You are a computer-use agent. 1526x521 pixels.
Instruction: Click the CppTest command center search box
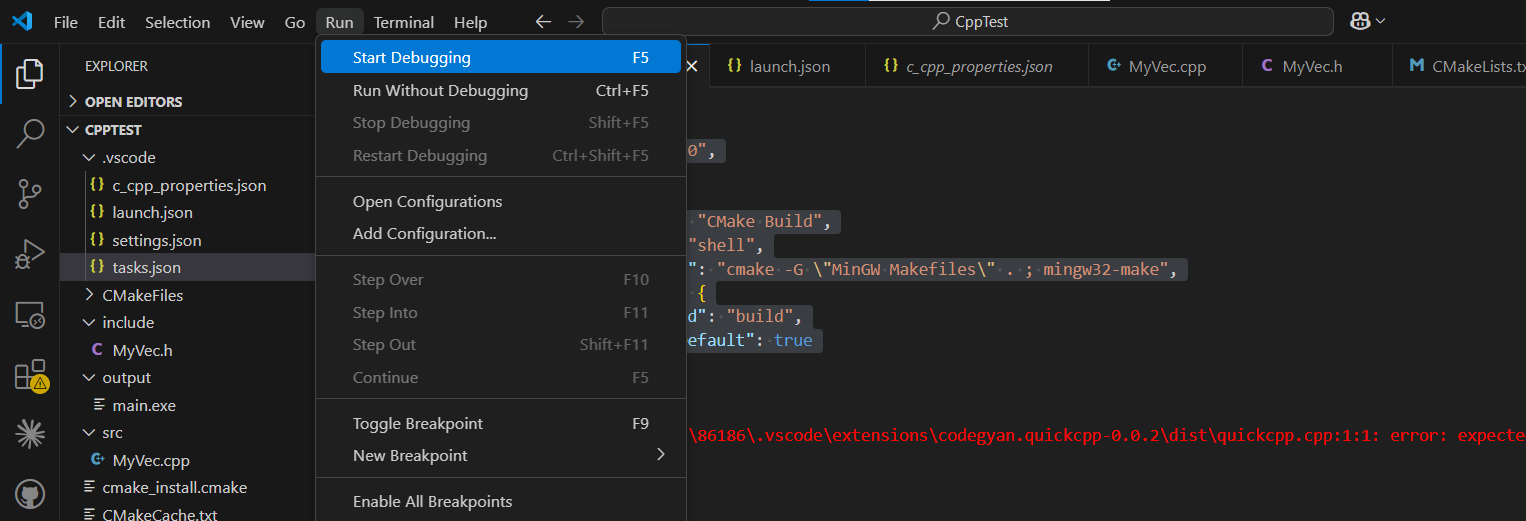click(x=968, y=21)
